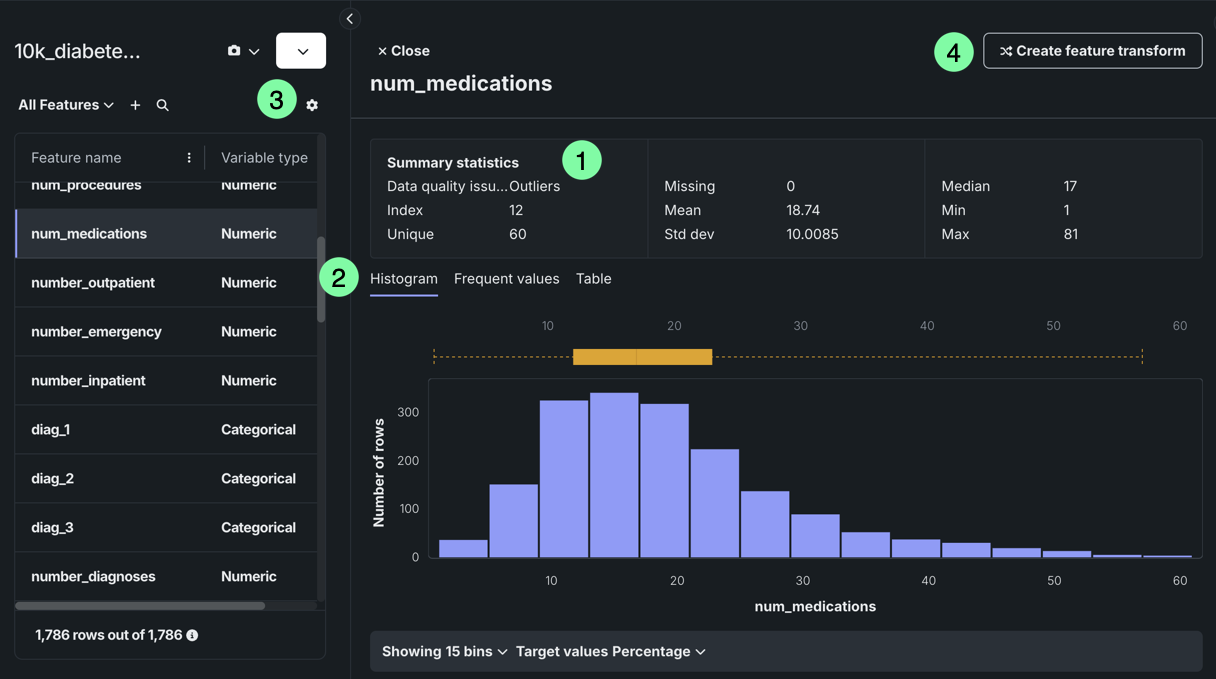Open feature list settings gear
The width and height of the screenshot is (1216, 679).
312,105
